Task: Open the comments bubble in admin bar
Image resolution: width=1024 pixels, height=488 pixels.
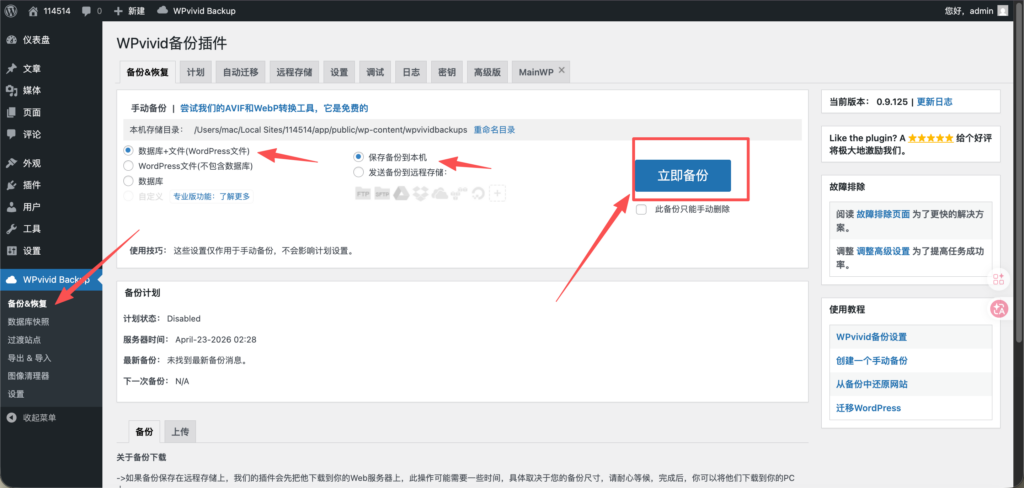Action: coord(92,10)
